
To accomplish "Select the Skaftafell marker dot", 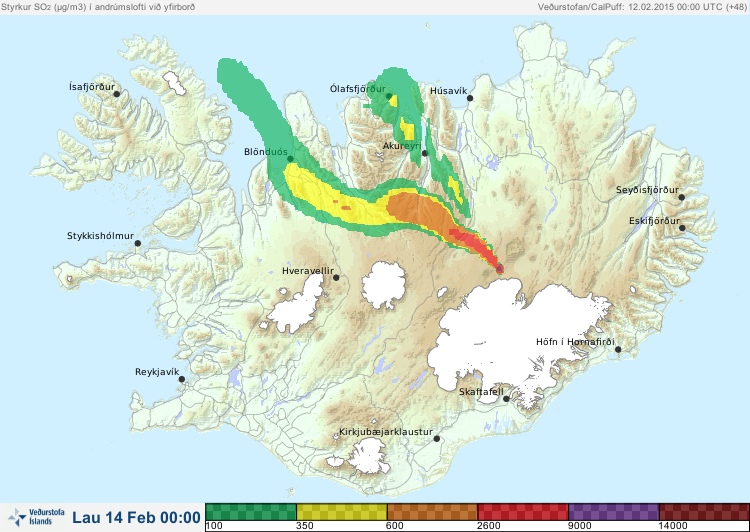I will [506, 399].
